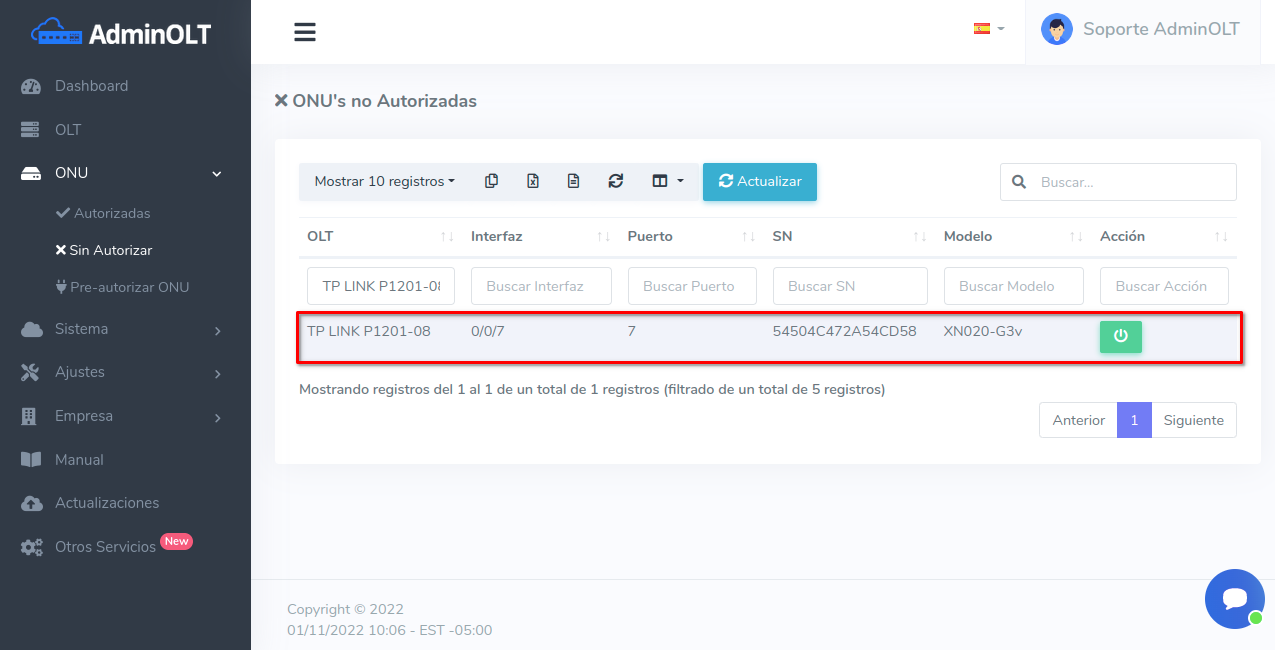Open Autorizadas in the ONU submenu

point(111,213)
